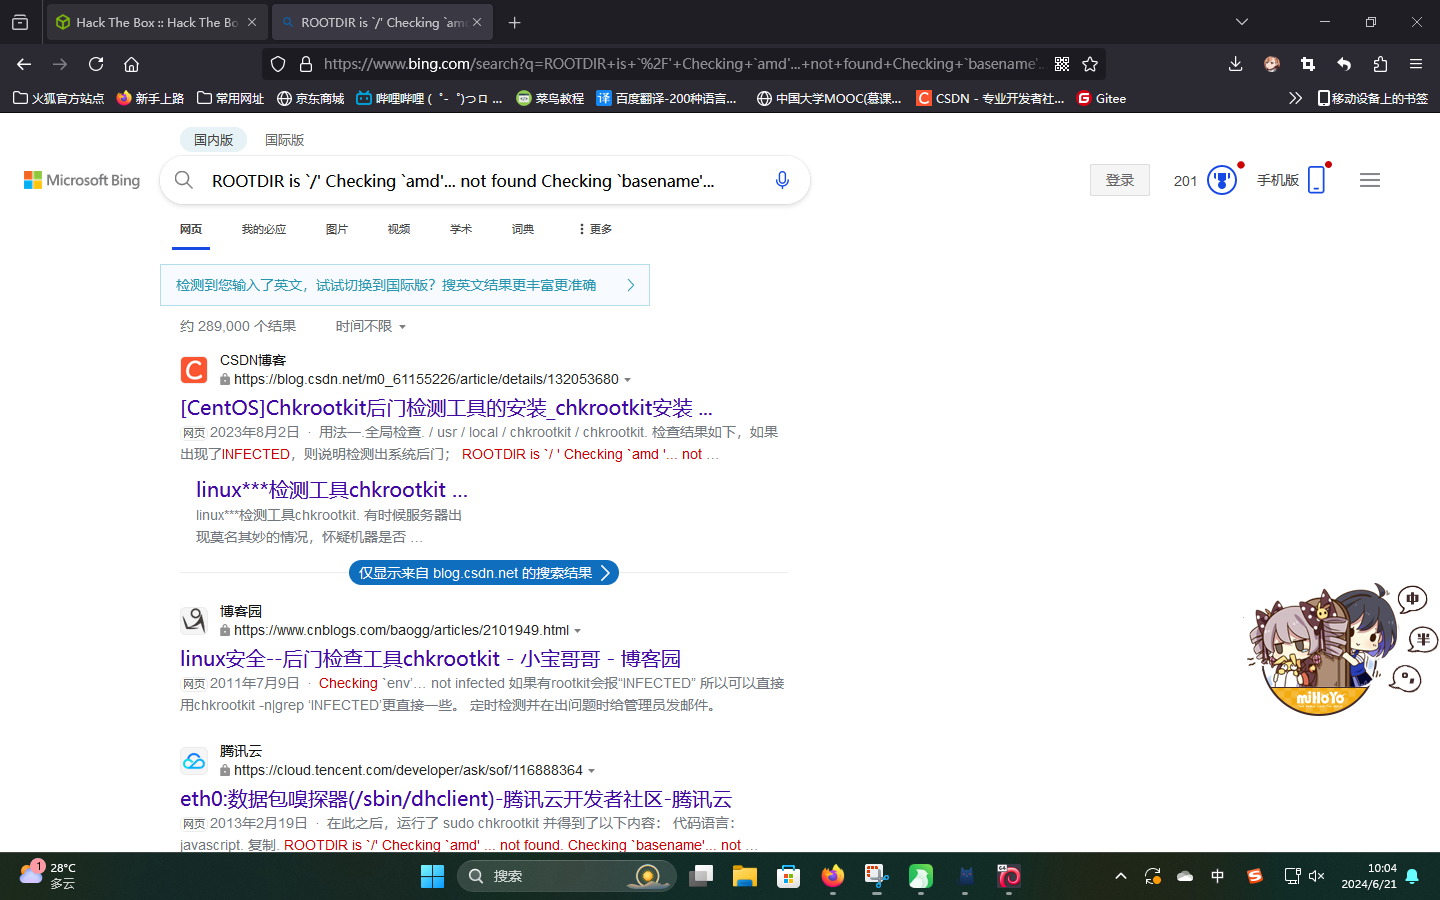This screenshot has height=900, width=1440.
Task: Click the Microsoft Bing logo
Action: tap(82, 180)
